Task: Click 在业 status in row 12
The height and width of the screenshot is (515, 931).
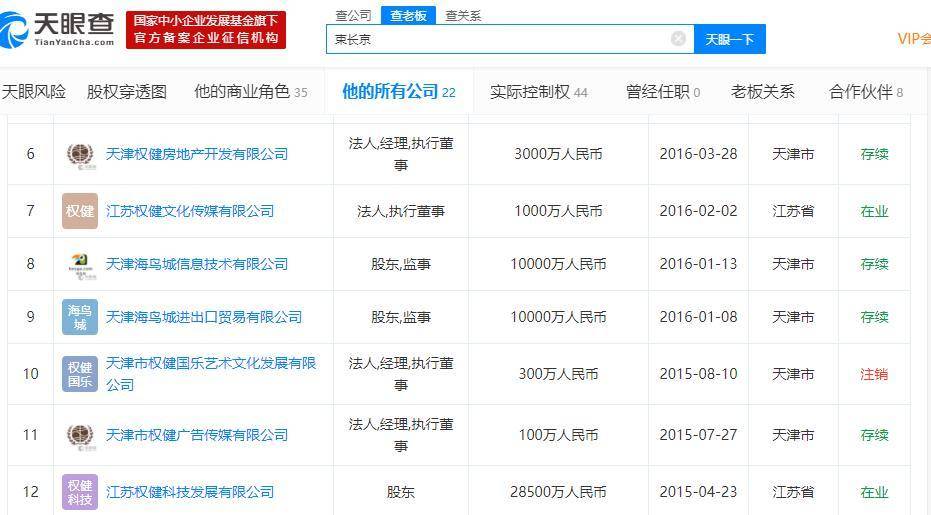Action: [874, 492]
